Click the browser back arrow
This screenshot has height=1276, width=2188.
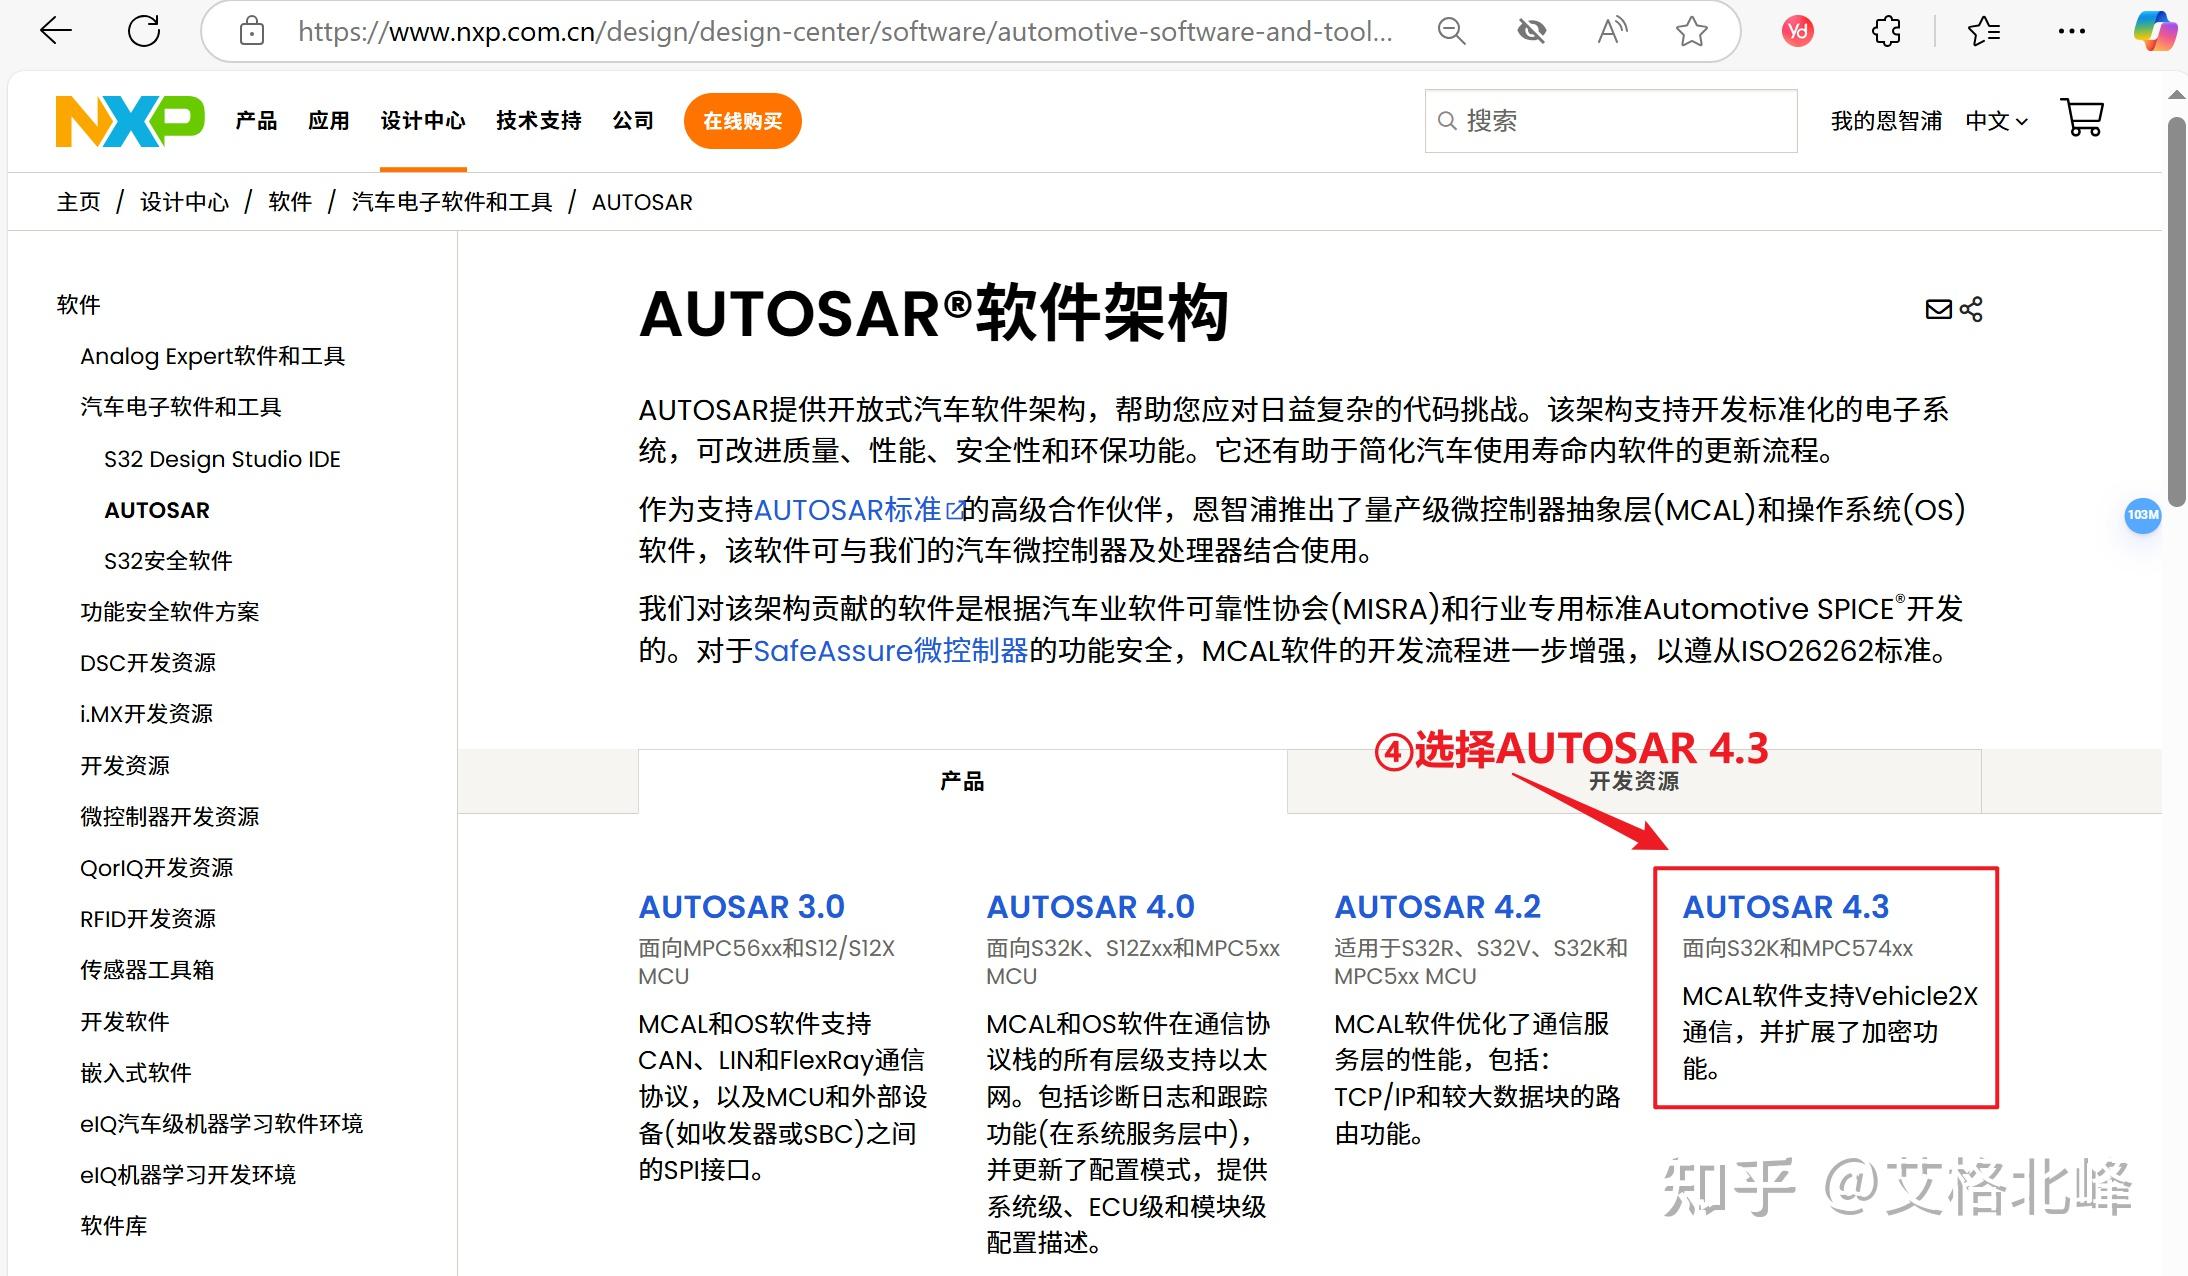click(x=55, y=31)
